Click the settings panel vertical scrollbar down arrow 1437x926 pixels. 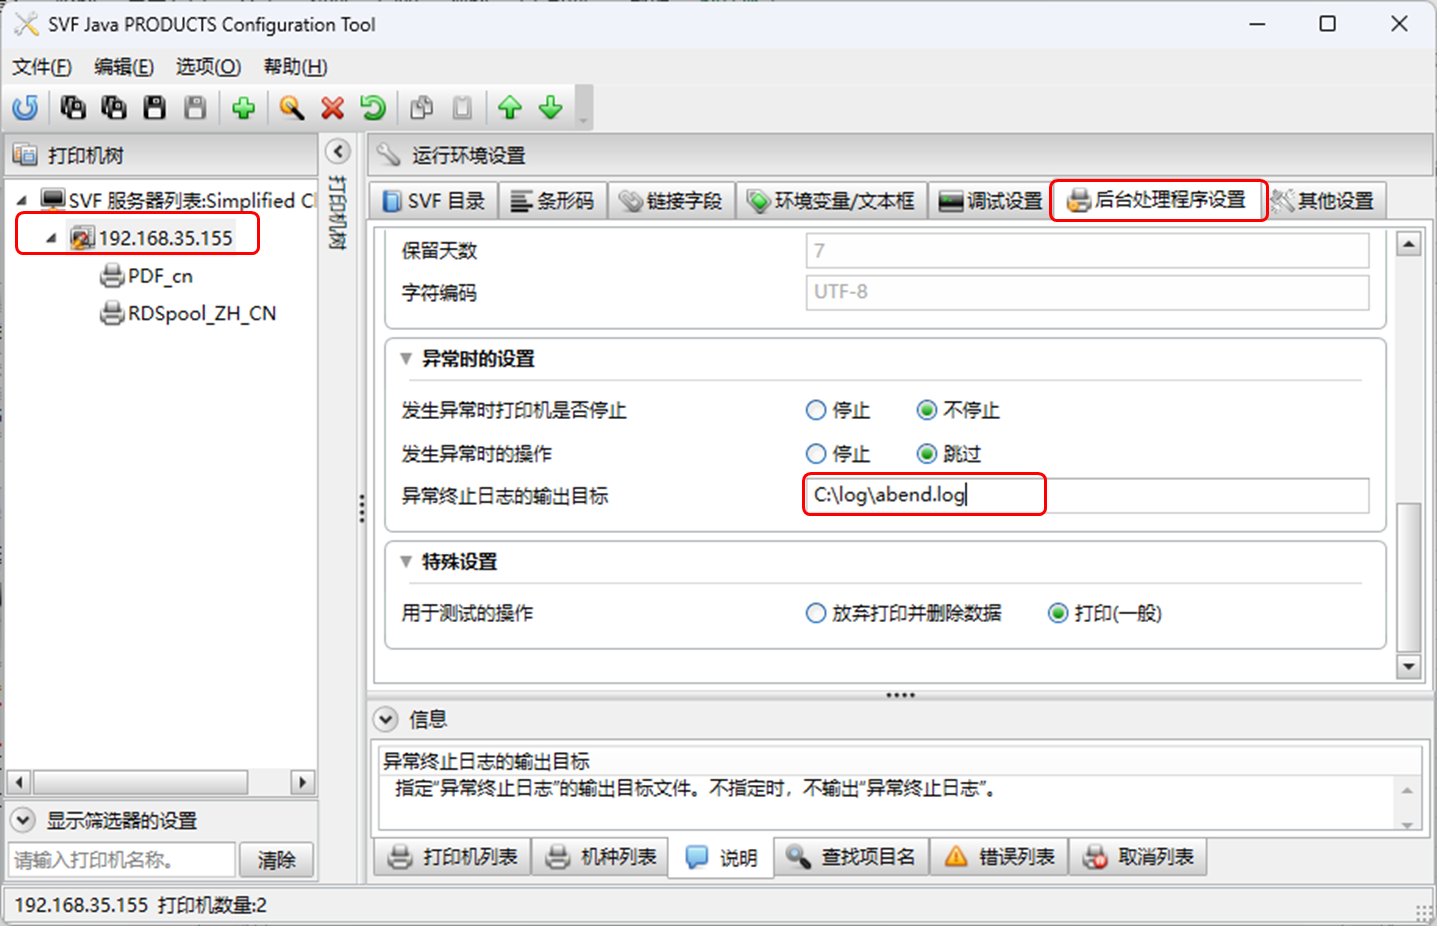point(1409,667)
